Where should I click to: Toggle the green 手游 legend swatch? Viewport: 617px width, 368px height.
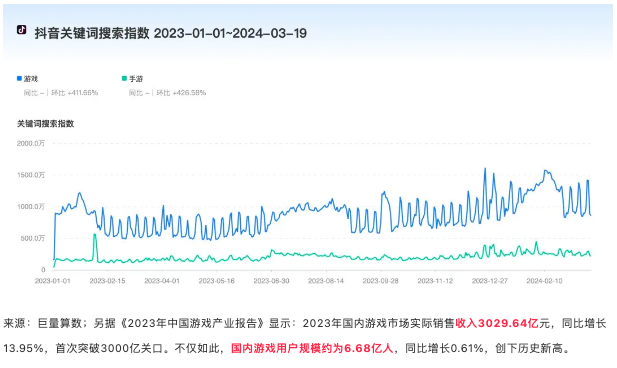[x=124, y=79]
